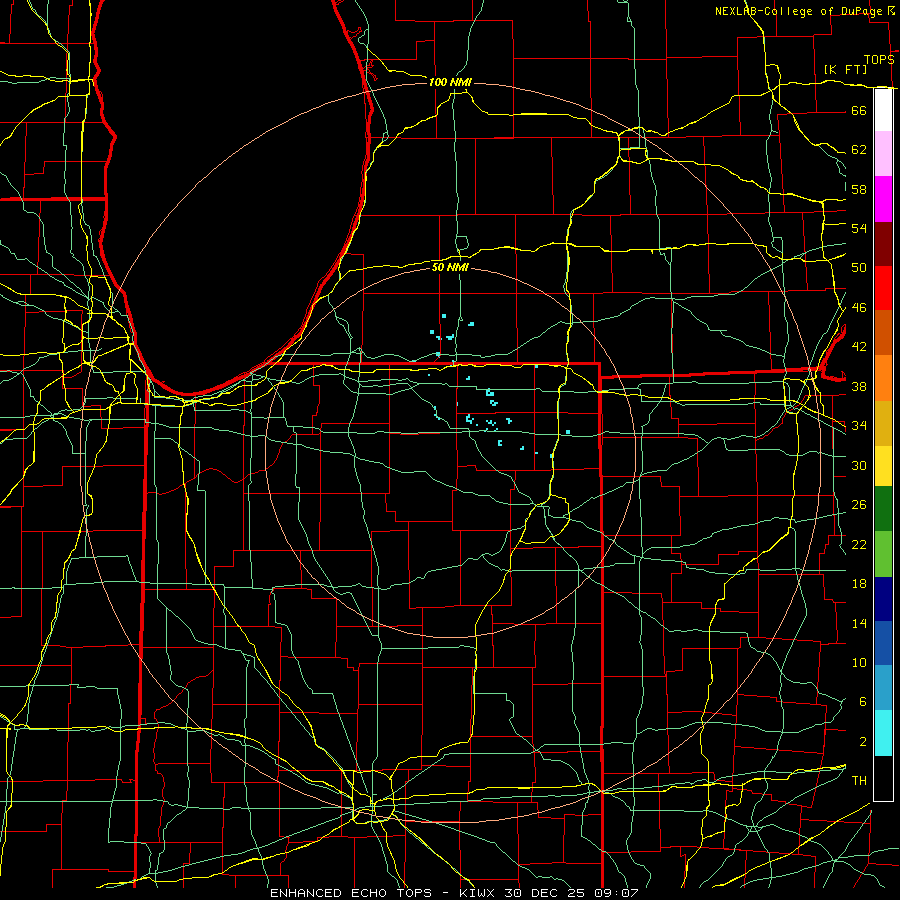The width and height of the screenshot is (900, 900).
Task: Click the yellow legend swatch
Action: point(883,466)
